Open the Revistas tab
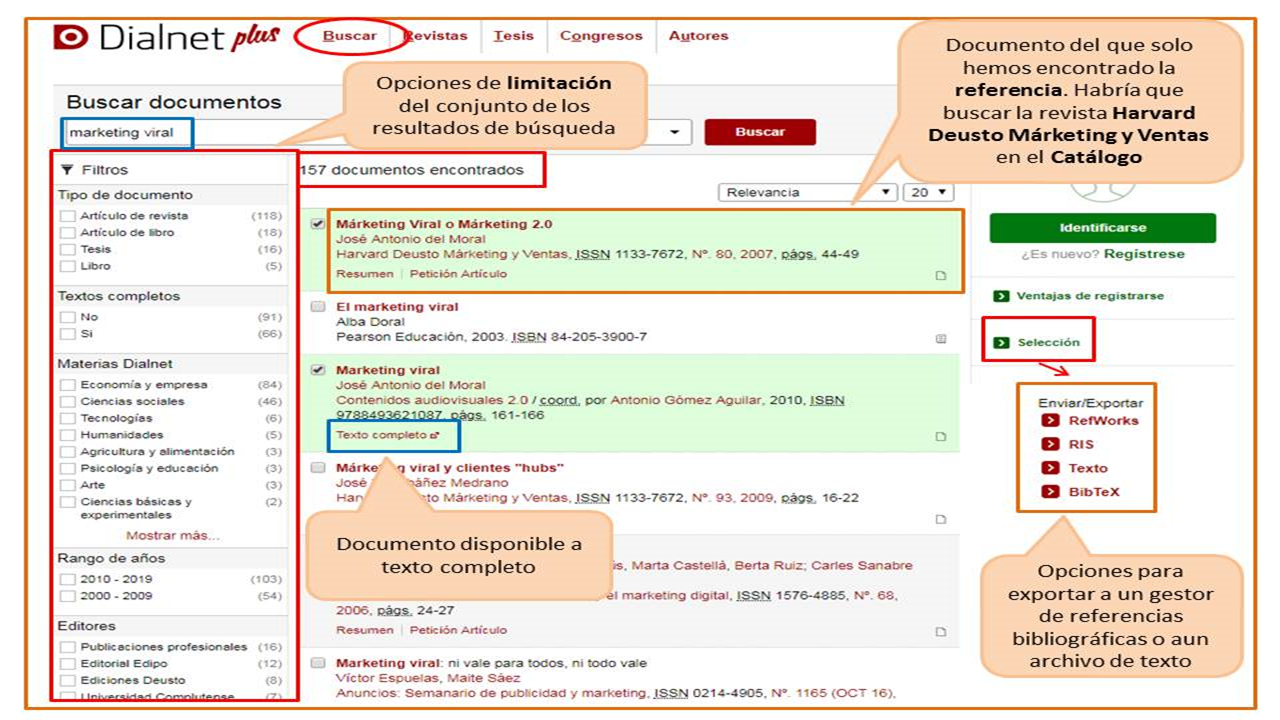1280x720 pixels. [x=436, y=36]
